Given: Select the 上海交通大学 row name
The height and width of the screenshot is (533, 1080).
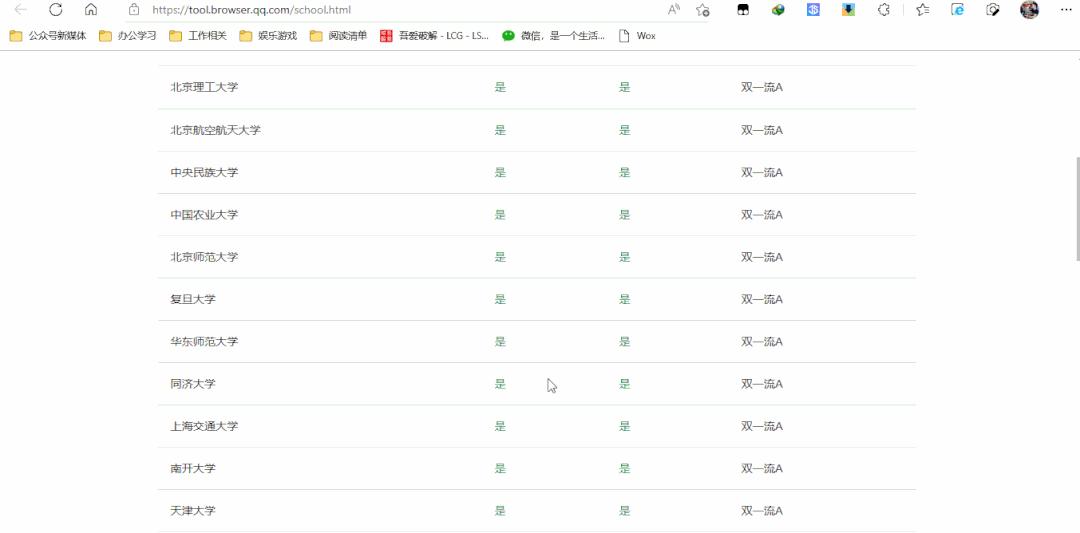Looking at the screenshot, I should click(205, 426).
